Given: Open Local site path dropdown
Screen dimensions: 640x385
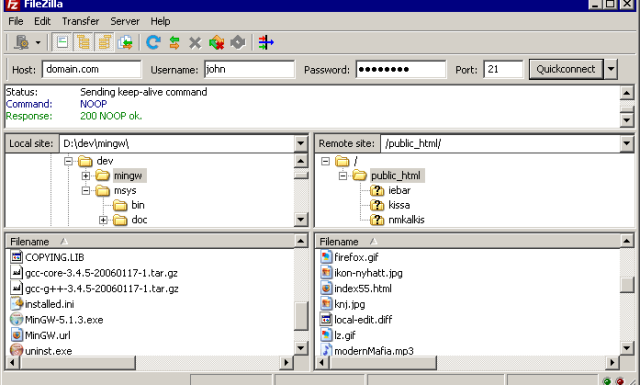Looking at the screenshot, I should pos(300,144).
